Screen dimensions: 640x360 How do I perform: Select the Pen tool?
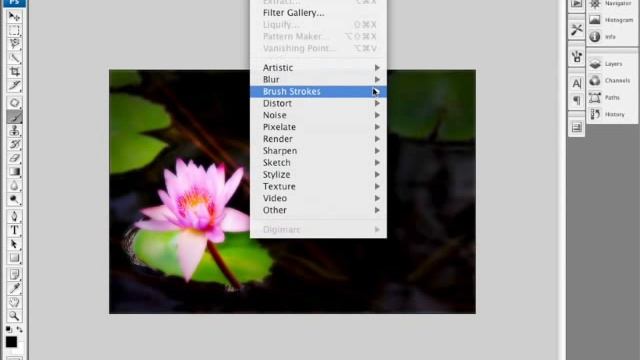tap(14, 216)
